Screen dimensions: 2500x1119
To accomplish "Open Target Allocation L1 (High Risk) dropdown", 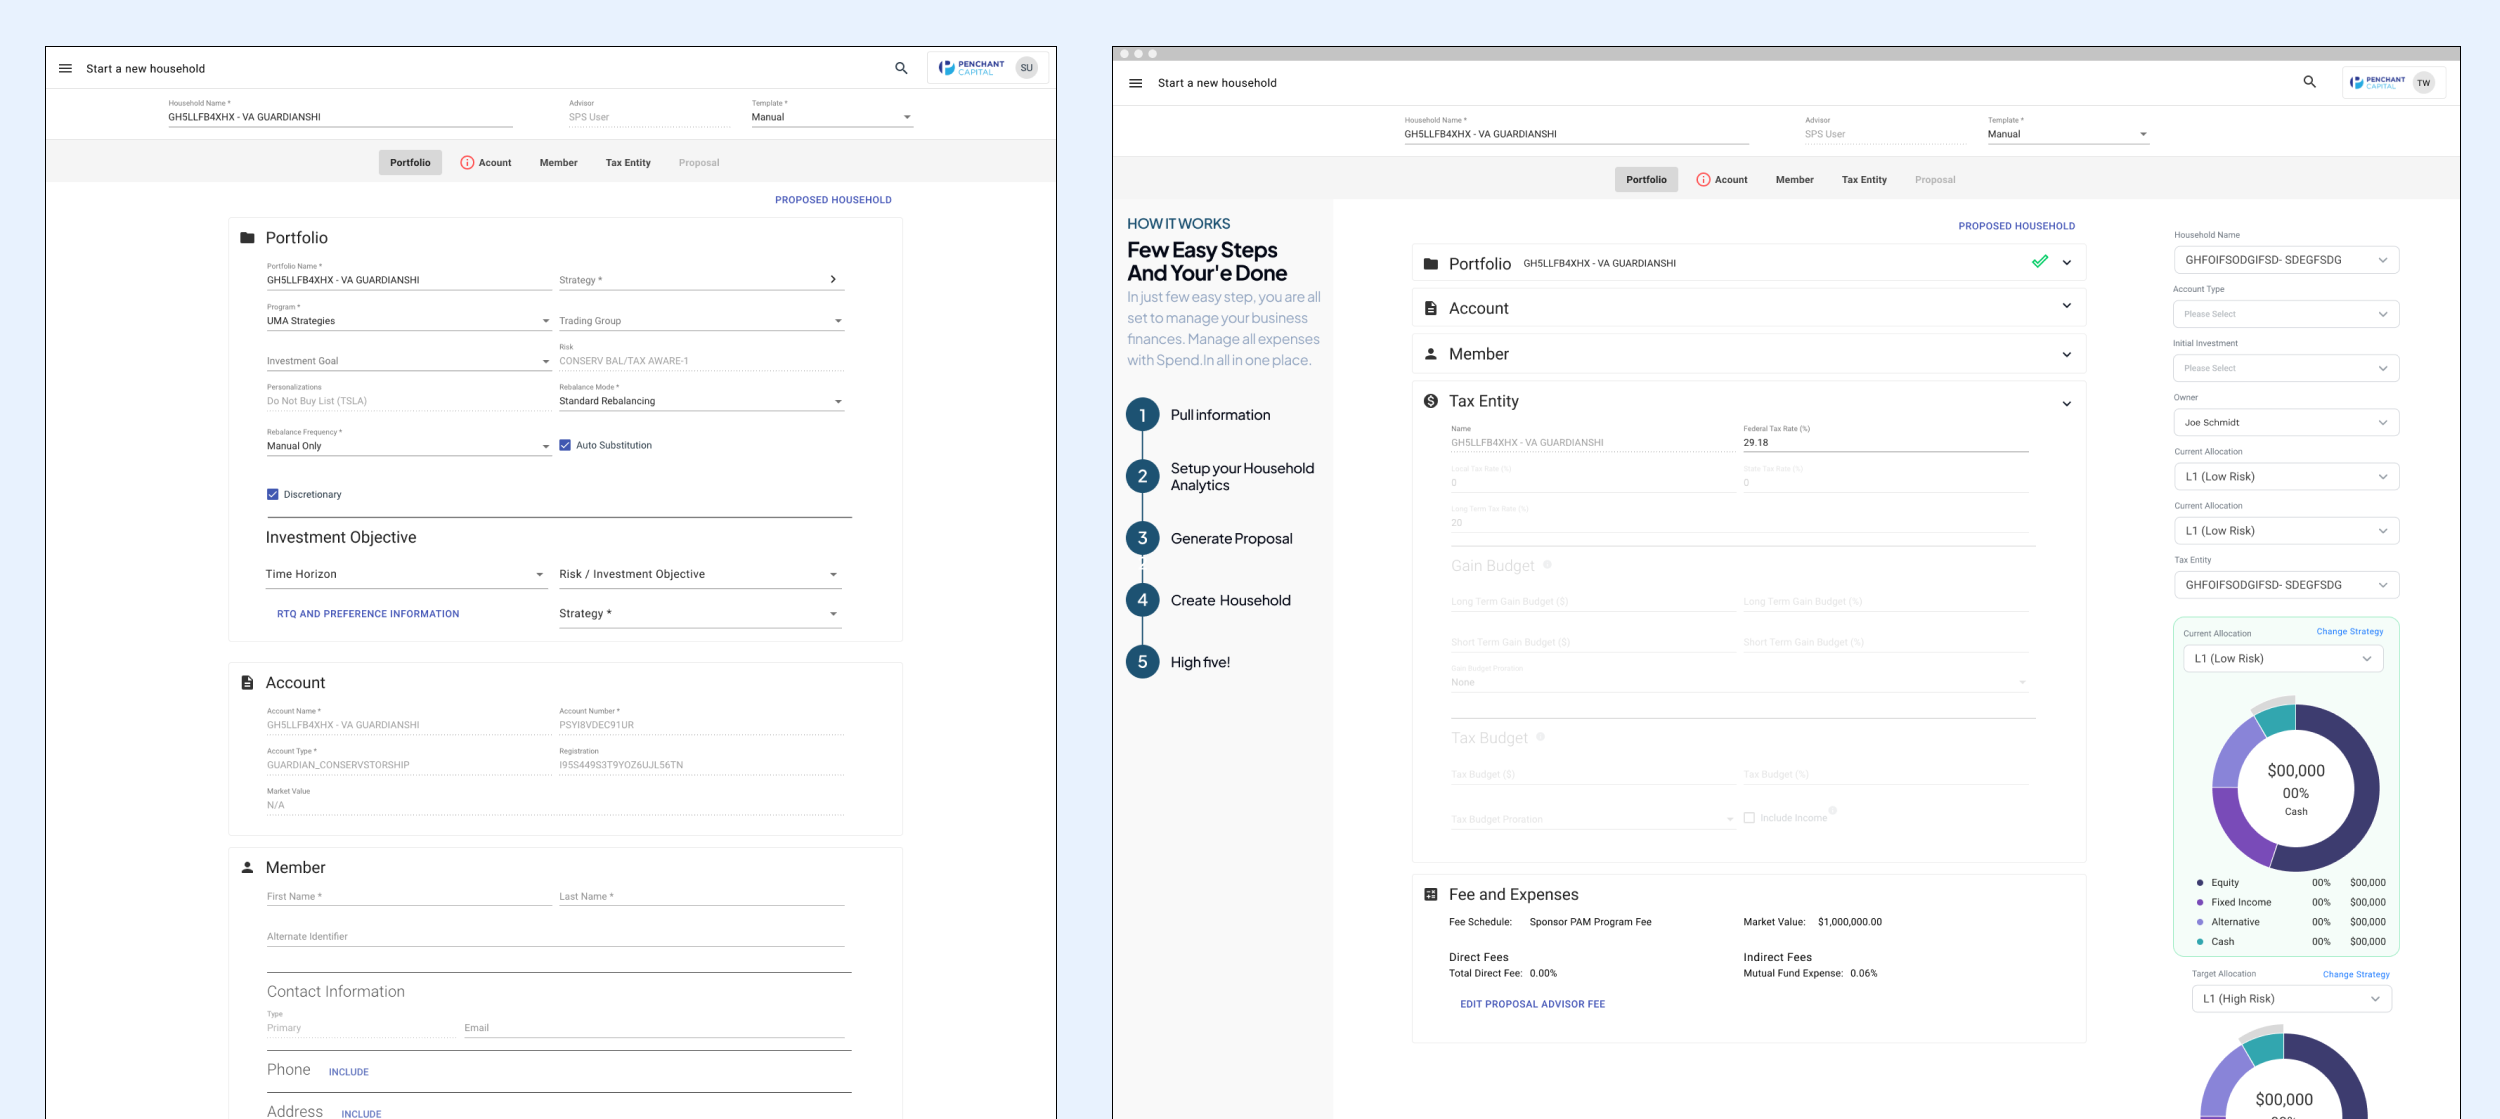I will coord(2291,998).
